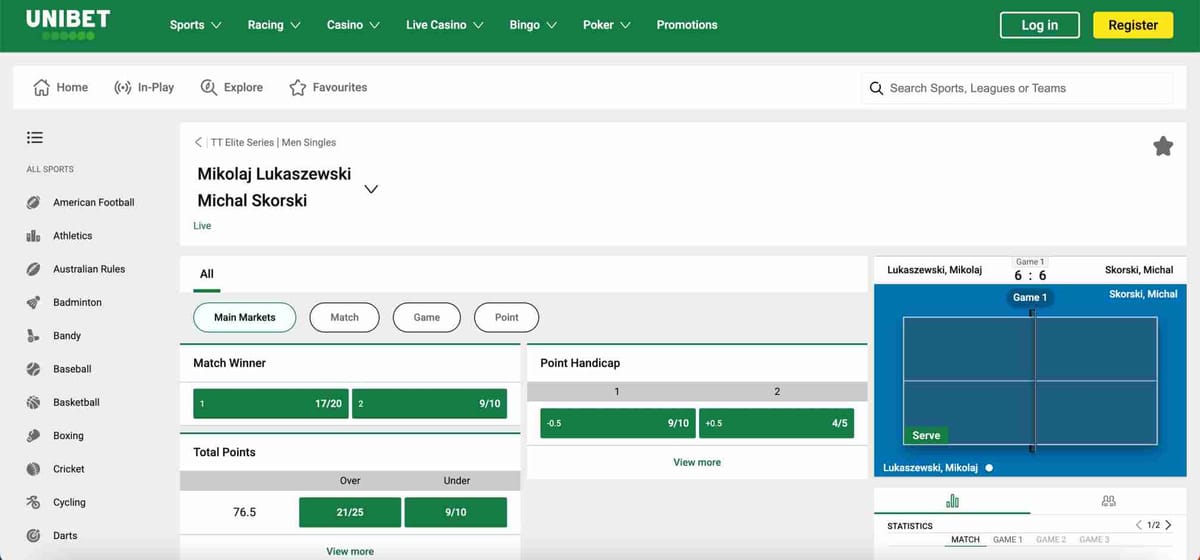Click the Search Sports, Leagues or Teams field
Viewport: 1200px width, 560px height.
[x=1017, y=88]
